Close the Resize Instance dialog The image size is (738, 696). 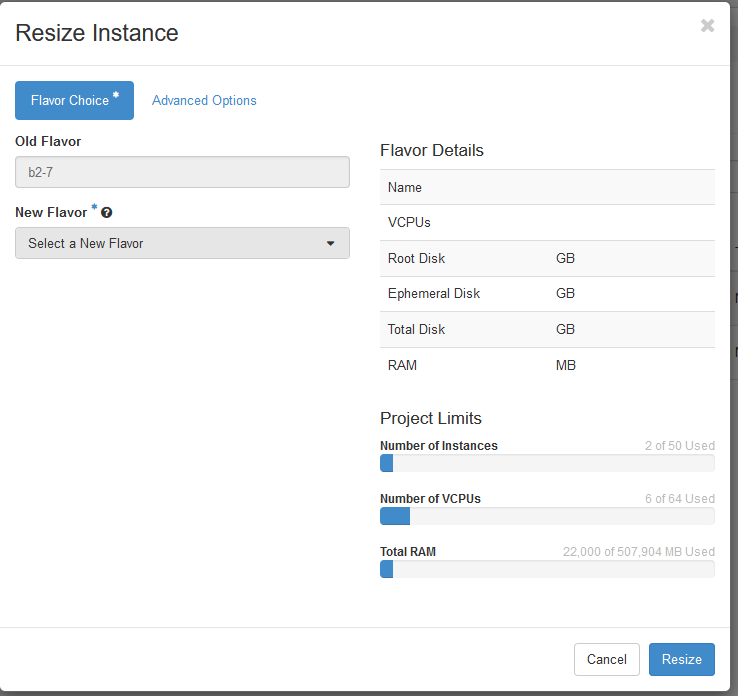pyautogui.click(x=707, y=26)
